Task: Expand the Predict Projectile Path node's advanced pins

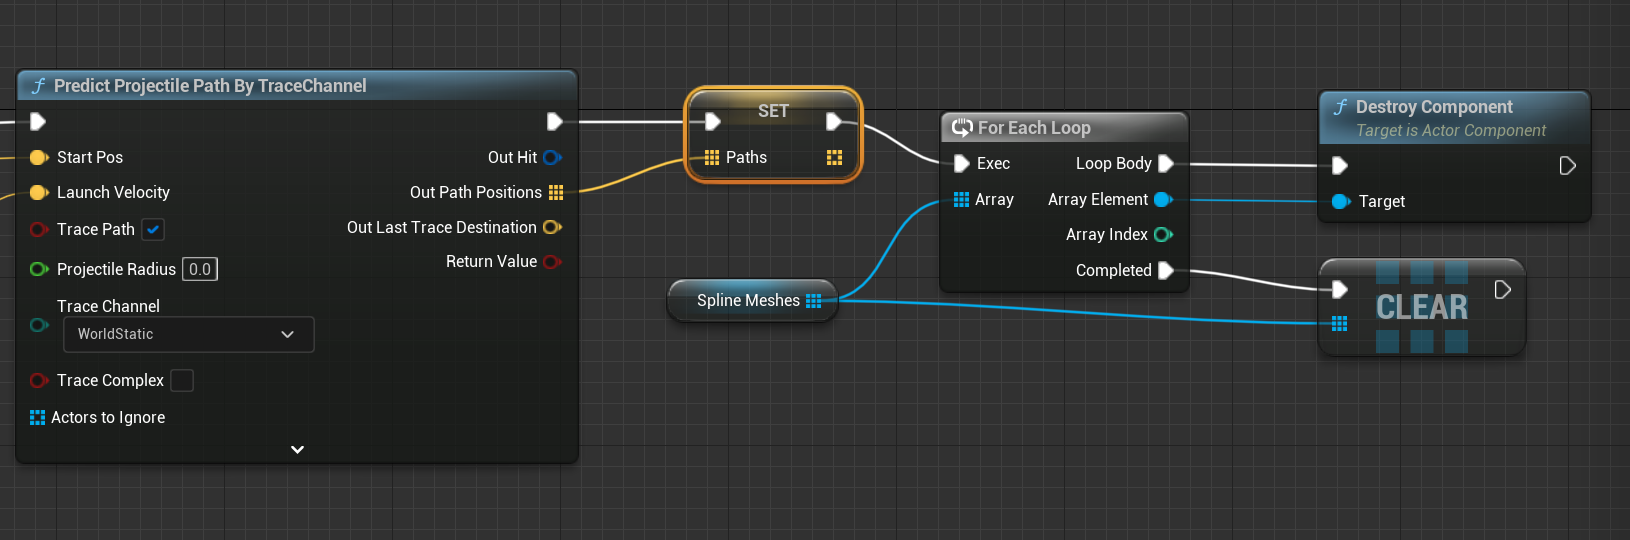Action: [x=297, y=450]
